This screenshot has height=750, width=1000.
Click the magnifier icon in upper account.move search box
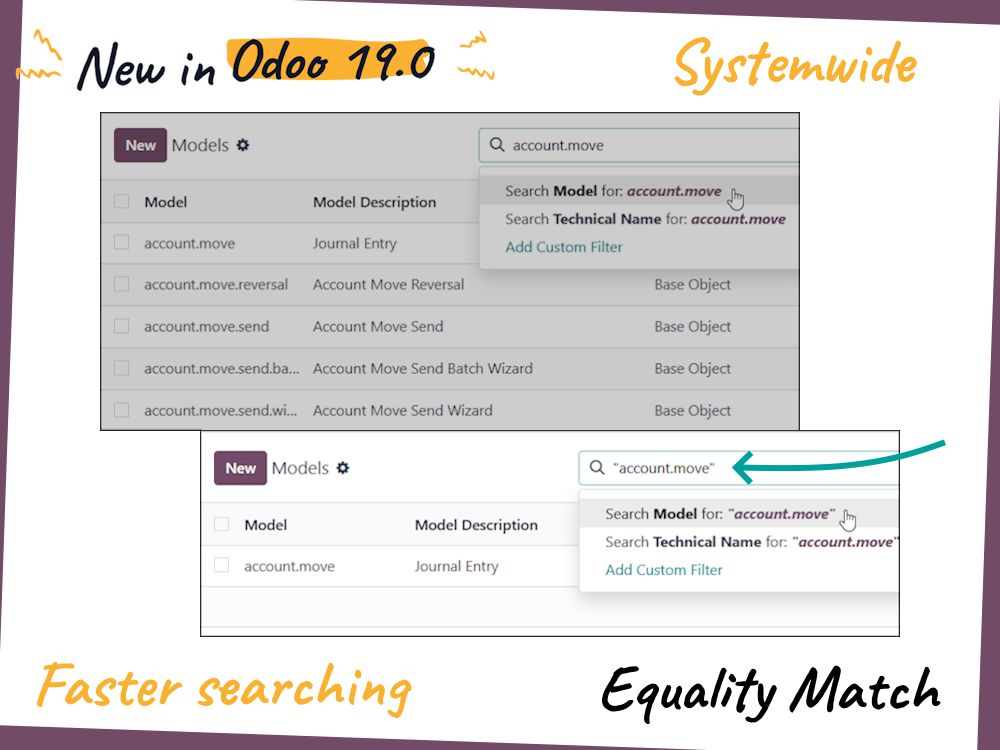pyautogui.click(x=497, y=145)
